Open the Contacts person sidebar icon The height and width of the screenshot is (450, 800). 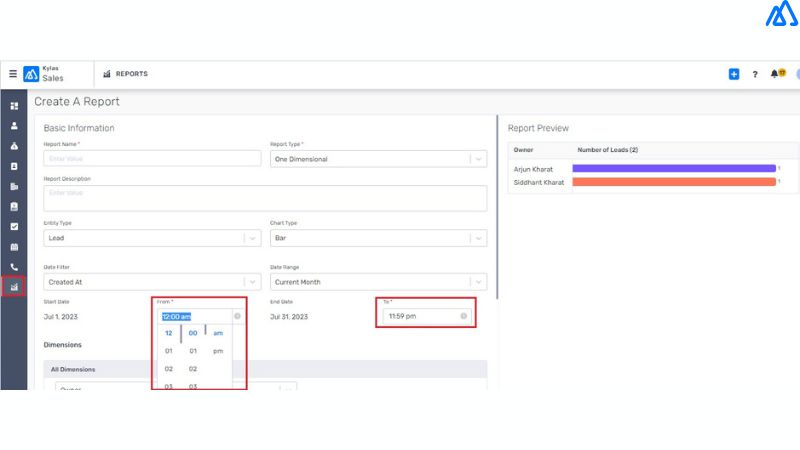pyautogui.click(x=14, y=126)
